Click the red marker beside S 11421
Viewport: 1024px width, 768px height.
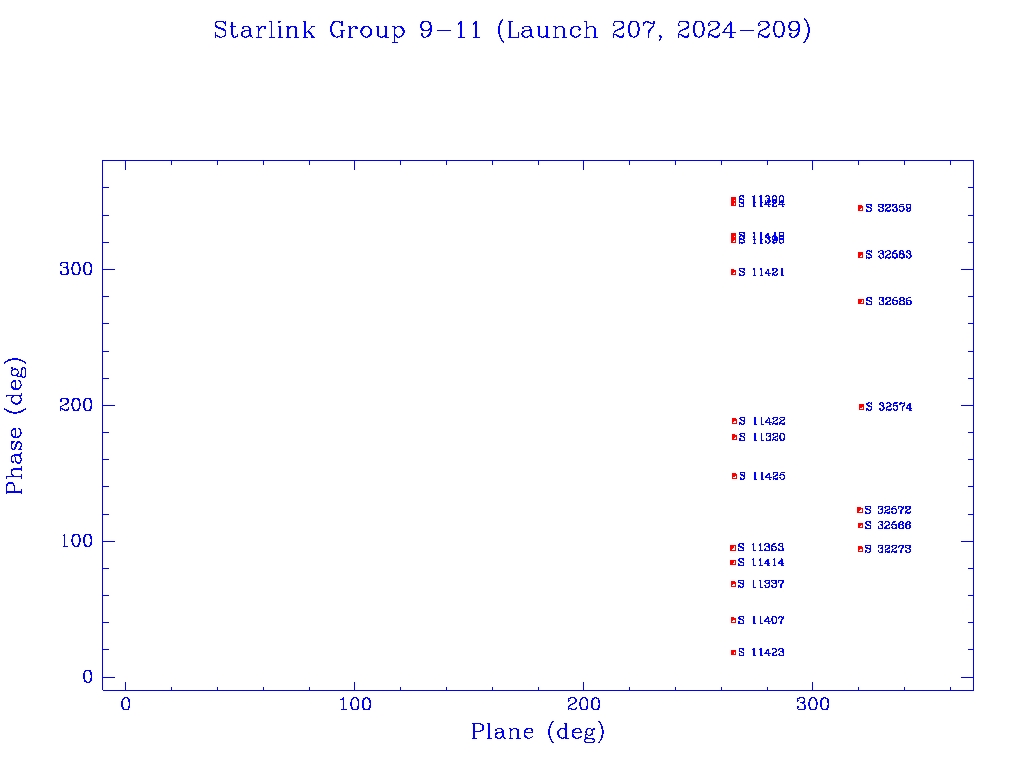coord(733,272)
